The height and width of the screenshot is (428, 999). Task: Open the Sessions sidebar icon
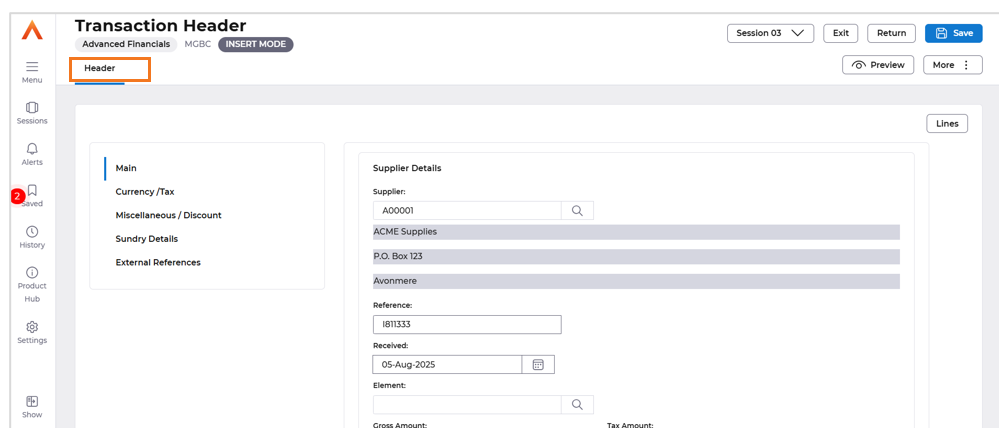tap(32, 107)
